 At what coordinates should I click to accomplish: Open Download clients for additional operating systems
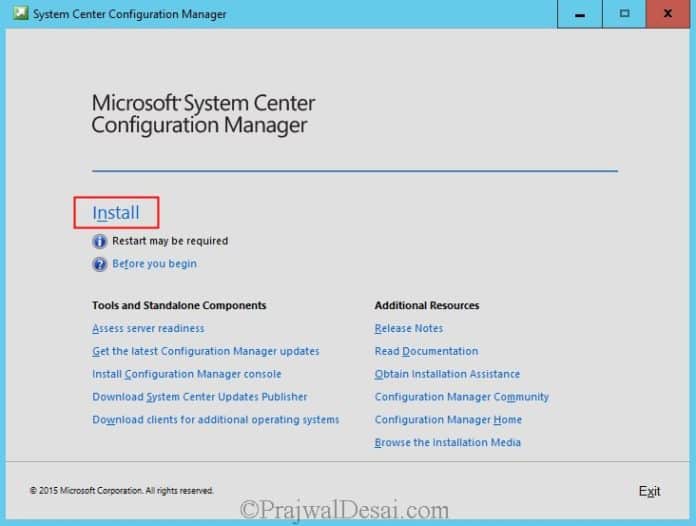point(216,420)
